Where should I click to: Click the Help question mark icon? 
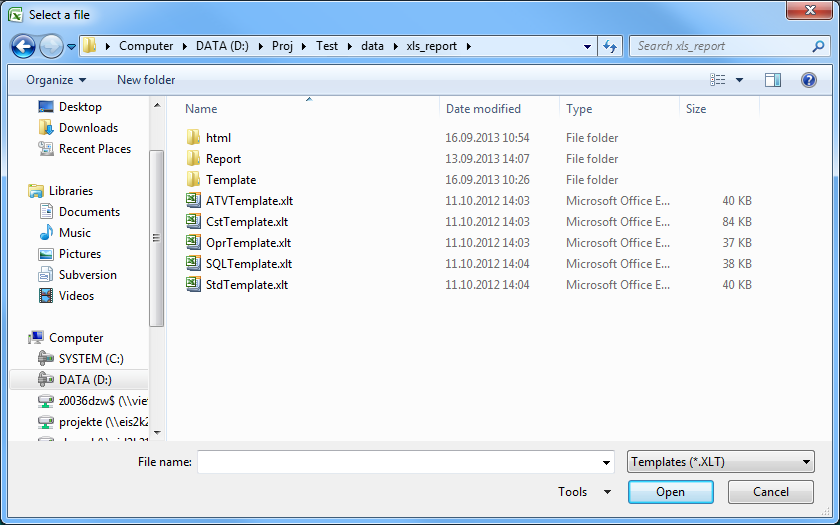[x=808, y=80]
